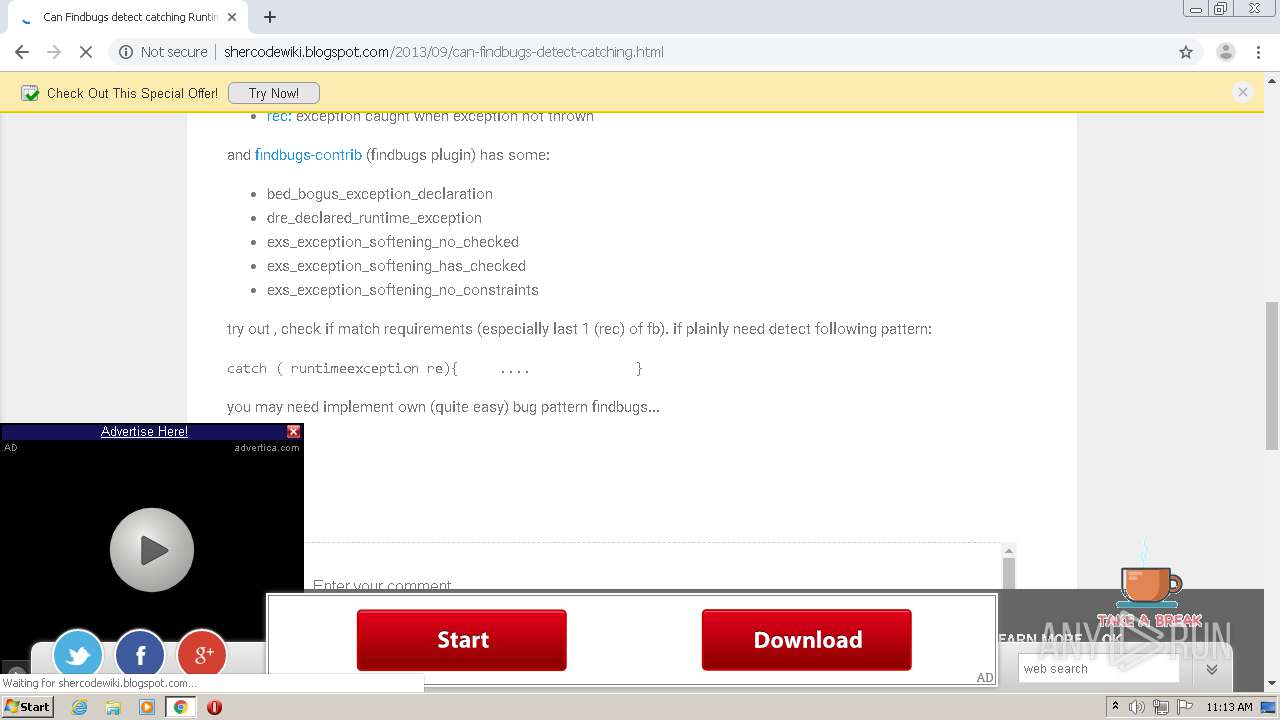
Task: Play the ad video
Action: [x=152, y=550]
